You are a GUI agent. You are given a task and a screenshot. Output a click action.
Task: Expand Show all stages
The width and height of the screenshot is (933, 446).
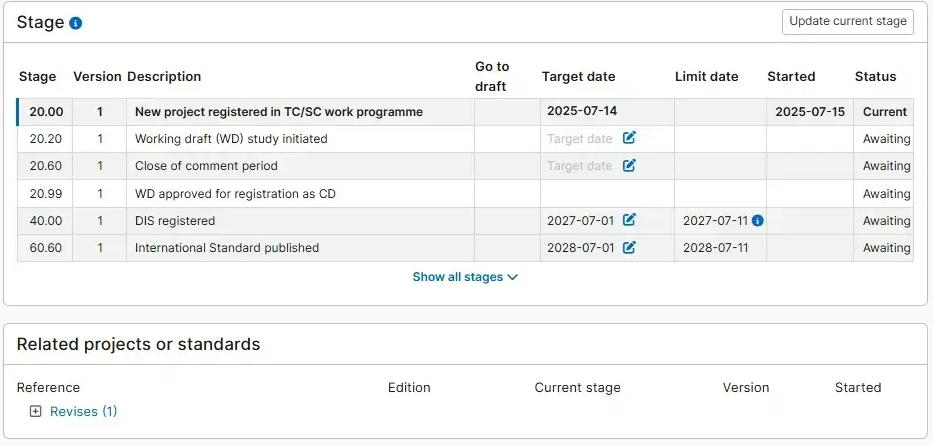465,277
